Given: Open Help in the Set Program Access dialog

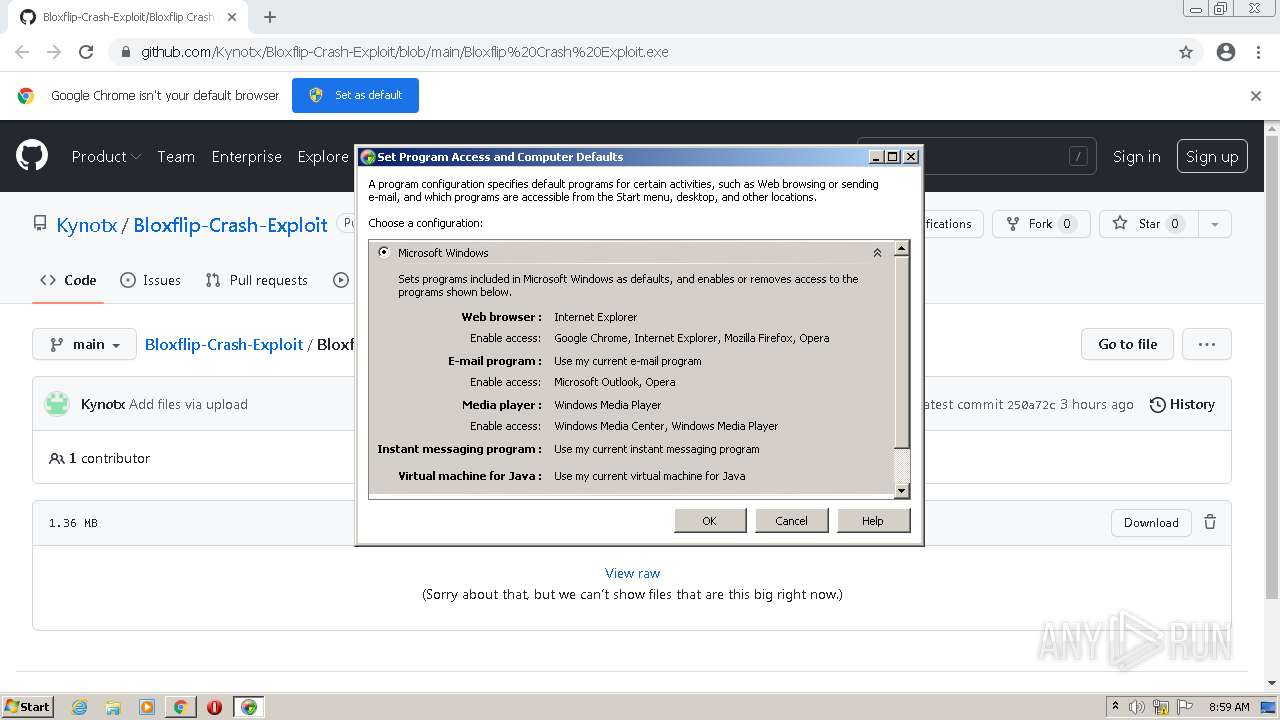Looking at the screenshot, I should [873, 521].
